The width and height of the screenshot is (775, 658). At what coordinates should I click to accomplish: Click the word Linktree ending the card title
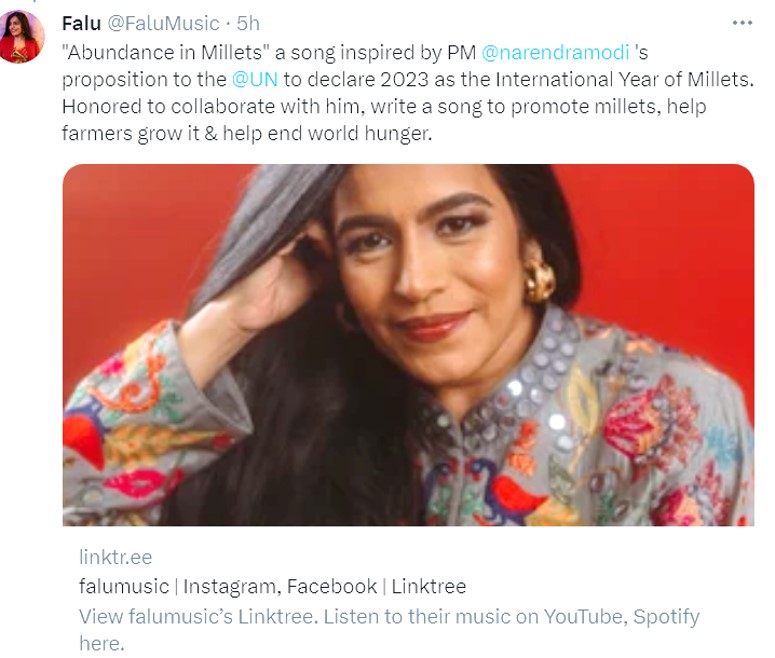tap(429, 586)
